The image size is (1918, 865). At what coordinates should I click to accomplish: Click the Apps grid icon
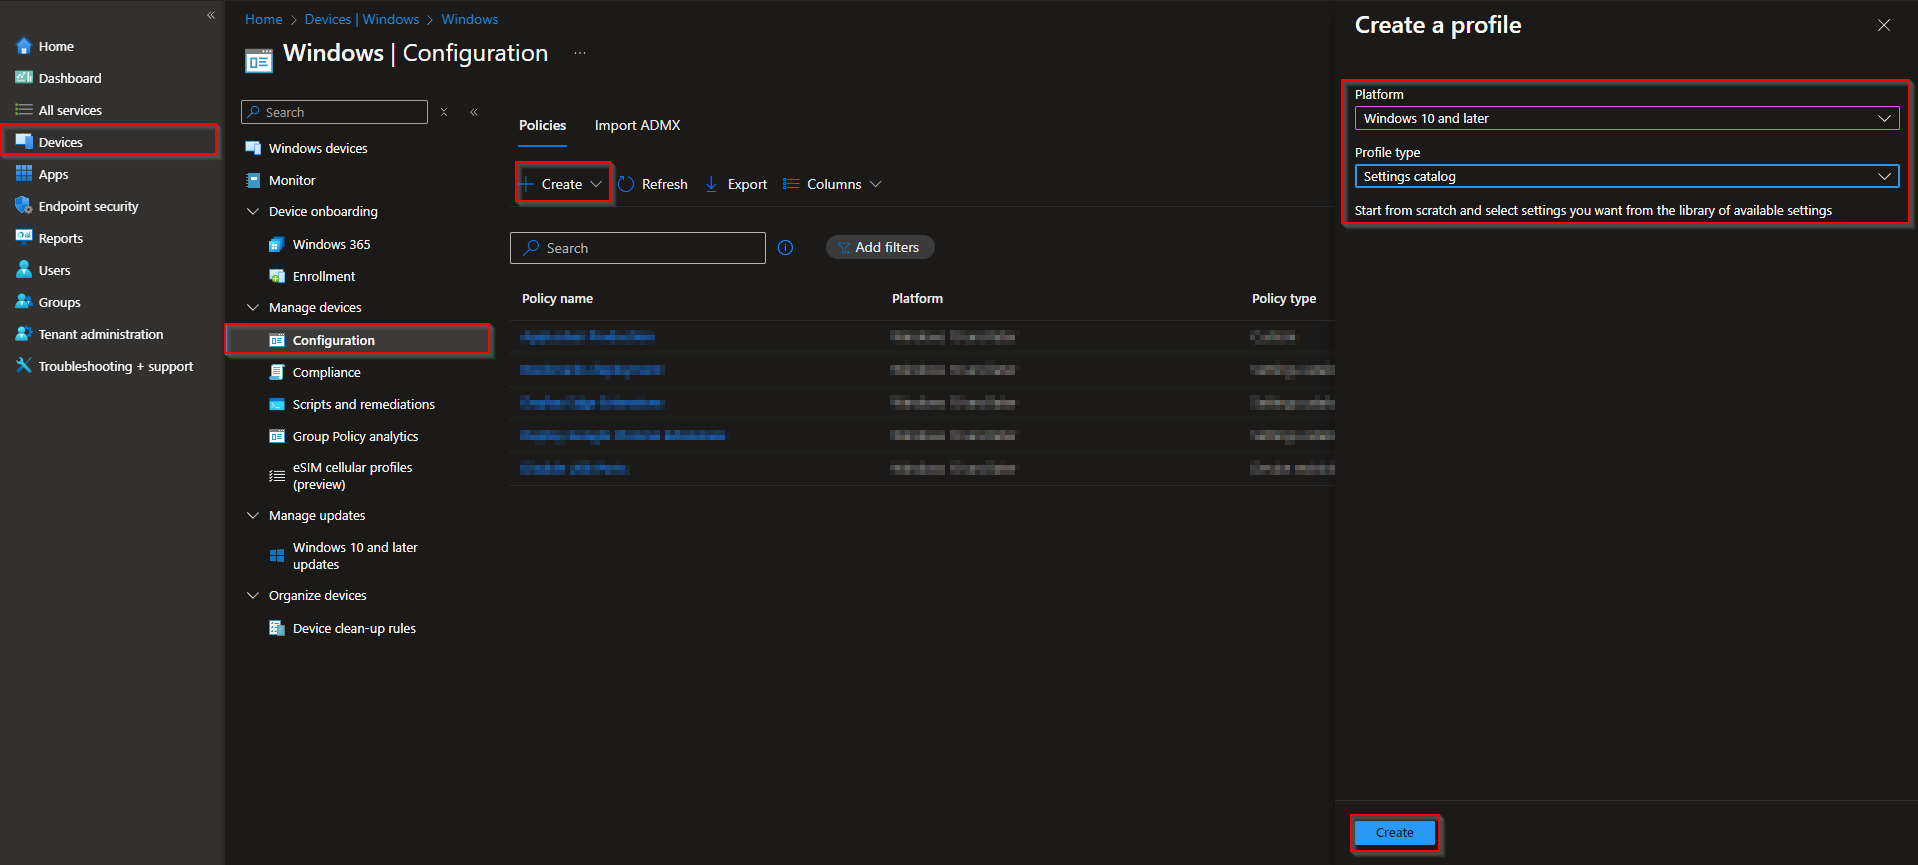coord(24,174)
